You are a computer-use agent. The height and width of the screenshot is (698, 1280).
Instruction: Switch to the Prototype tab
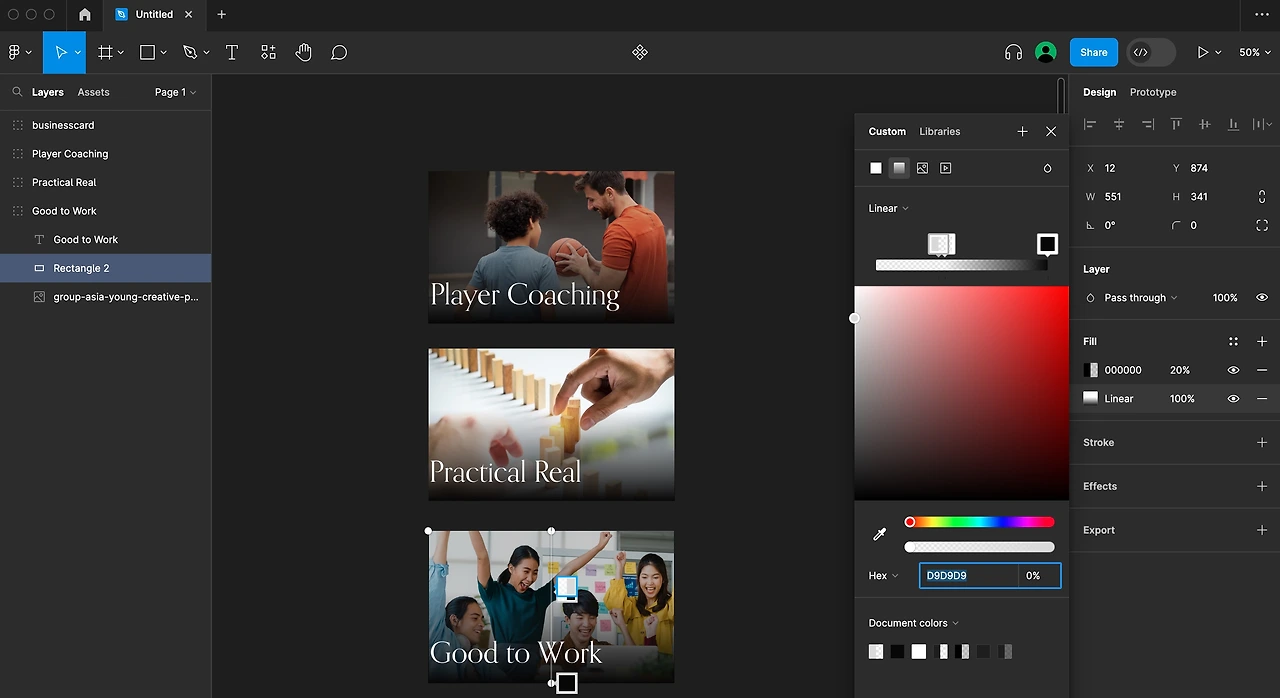[x=1153, y=92]
